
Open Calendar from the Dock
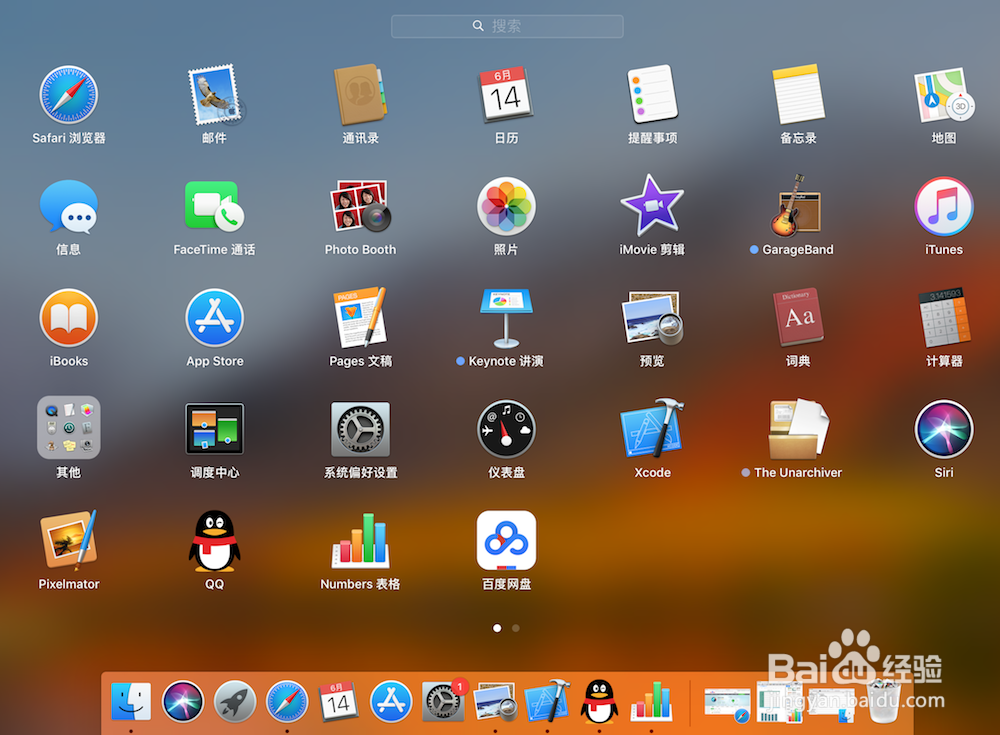339,701
